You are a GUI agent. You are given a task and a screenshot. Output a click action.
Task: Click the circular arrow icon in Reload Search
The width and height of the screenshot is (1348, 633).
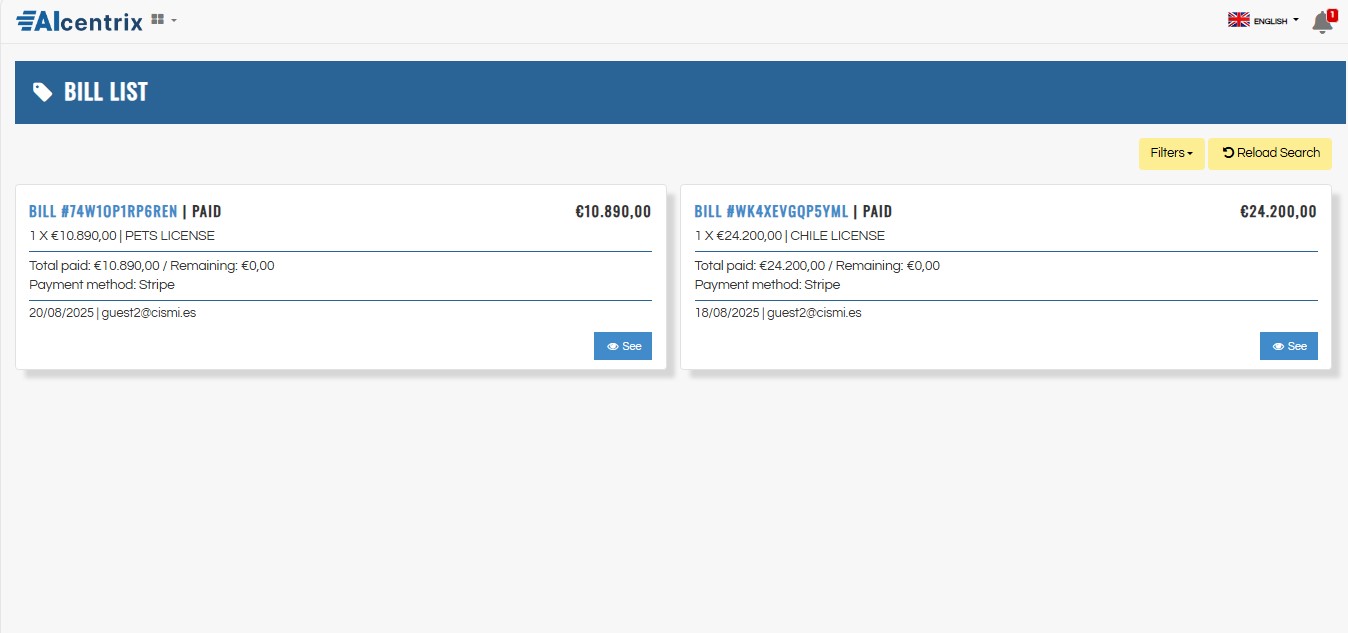[1228, 153]
